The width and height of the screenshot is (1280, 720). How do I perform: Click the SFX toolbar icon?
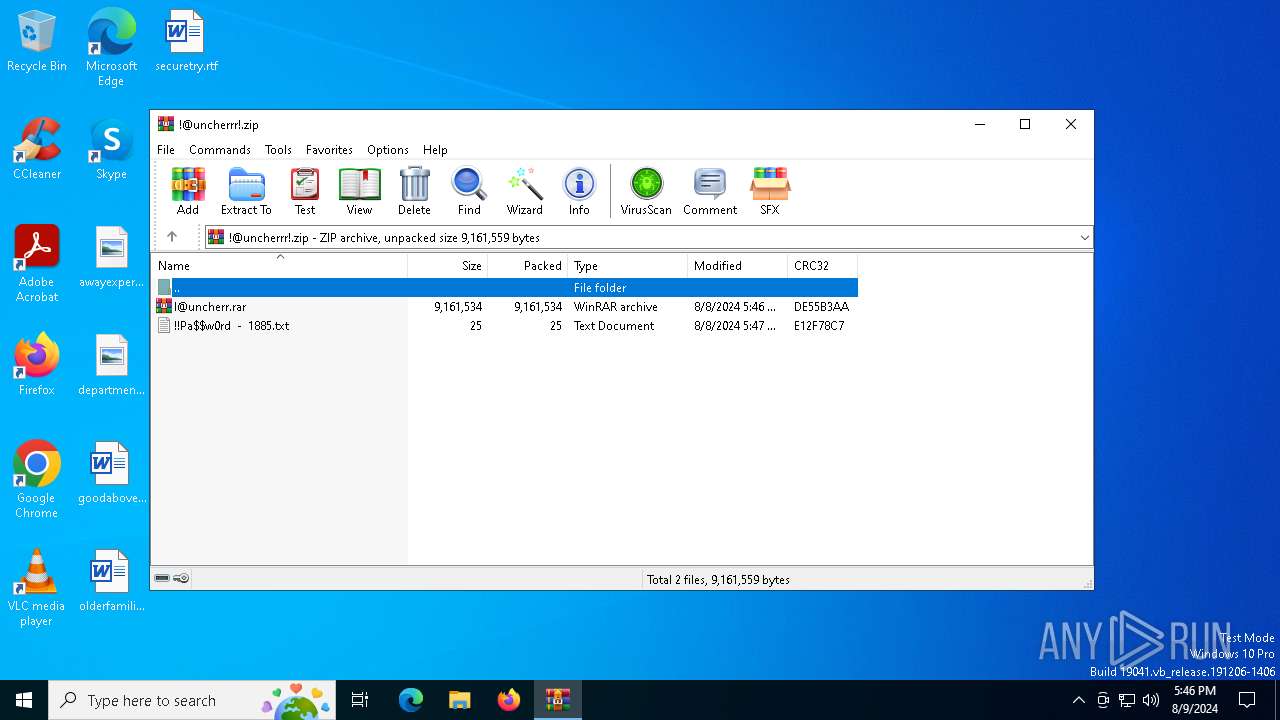(x=770, y=191)
